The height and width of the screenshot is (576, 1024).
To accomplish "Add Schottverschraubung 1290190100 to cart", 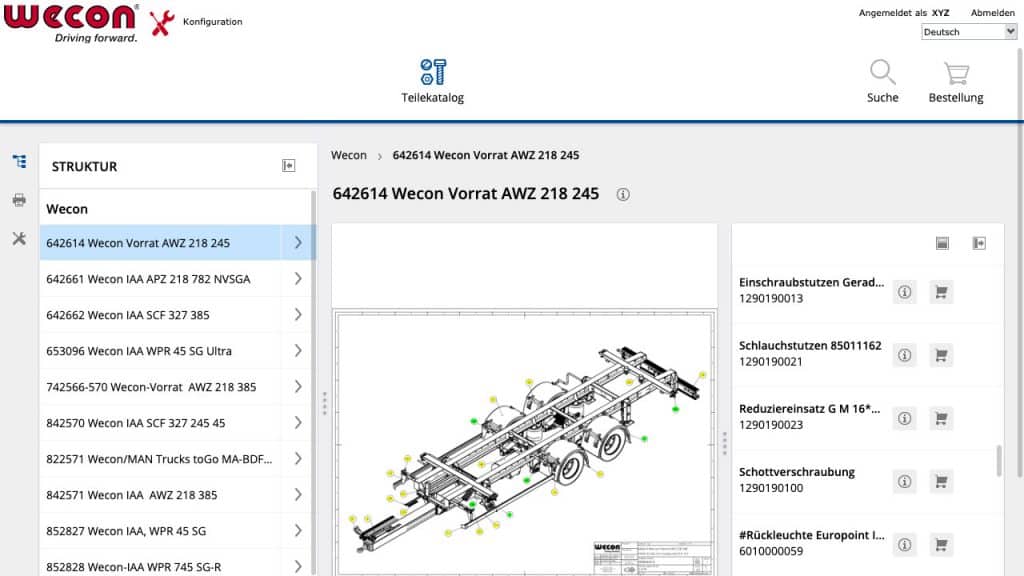I will pyautogui.click(x=941, y=481).
